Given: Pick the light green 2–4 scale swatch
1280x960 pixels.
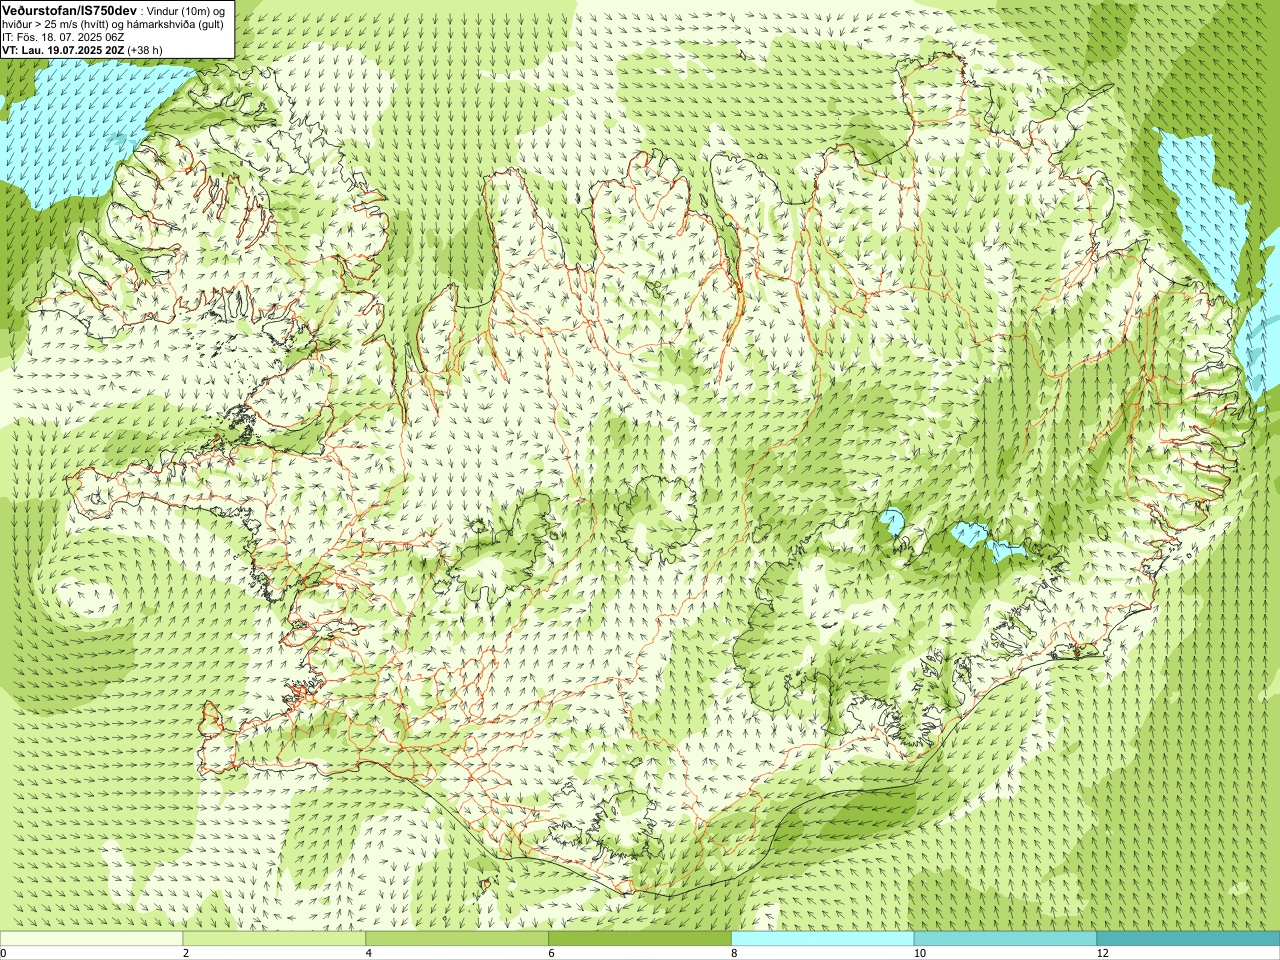Looking at the screenshot, I should (x=274, y=938).
